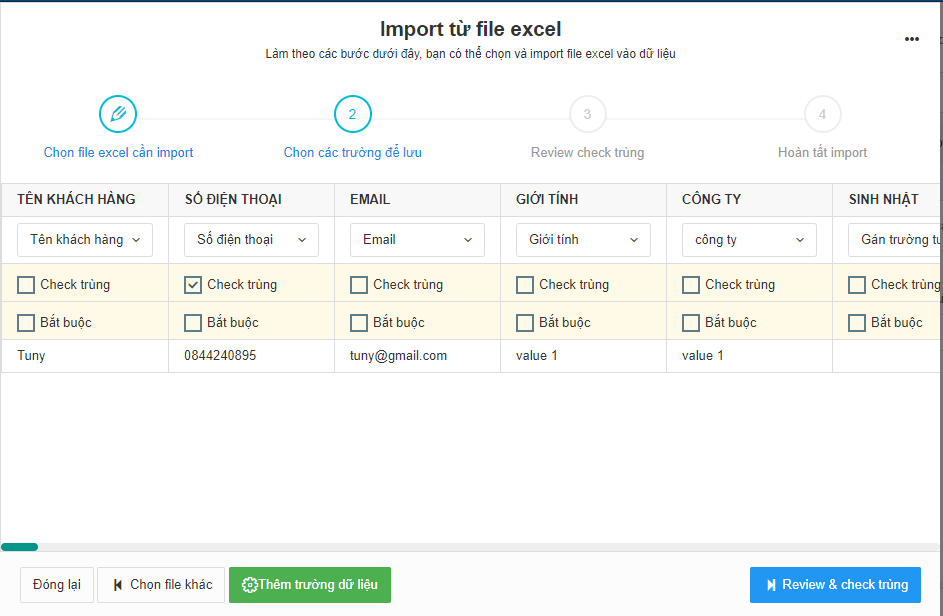The image size is (943, 616).
Task: Click skip-back icon on Chọn file khác
Action: (118, 585)
